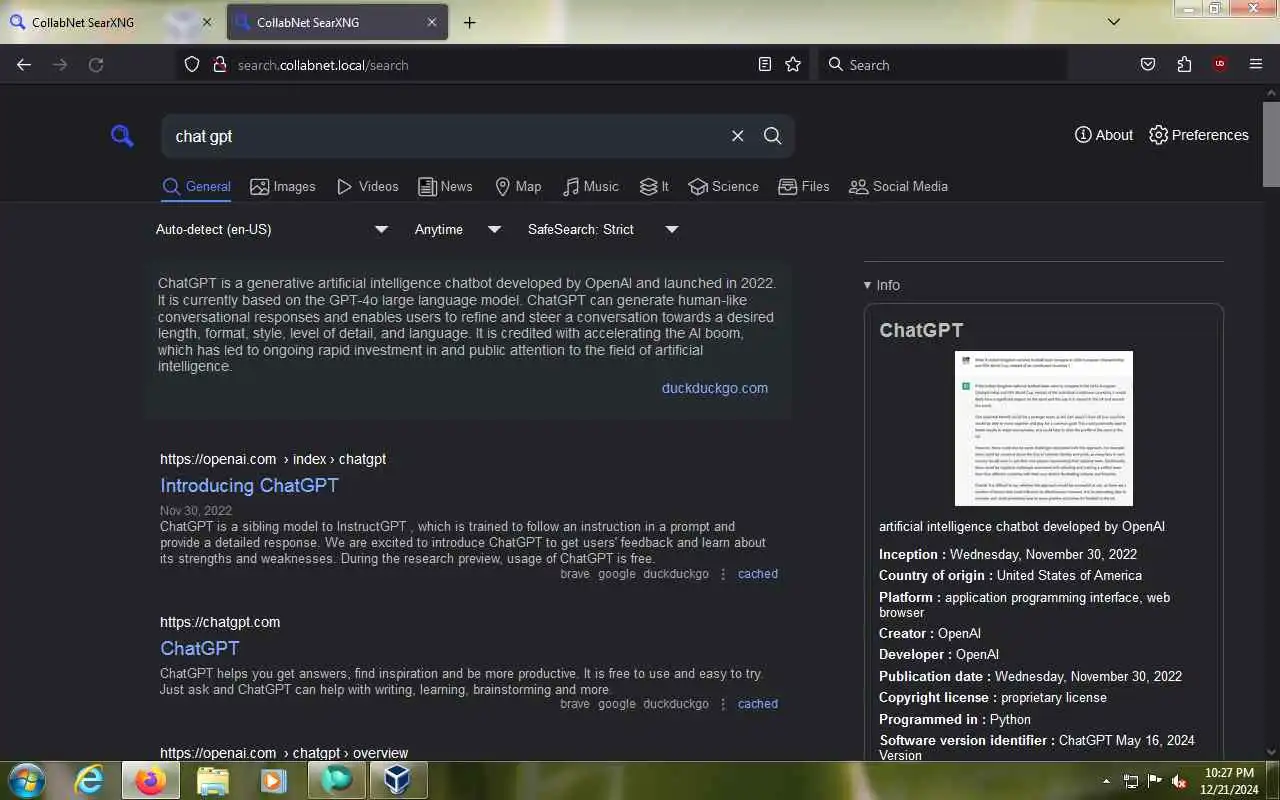Click the connection padlock icon
The image size is (1280, 800).
click(x=219, y=65)
